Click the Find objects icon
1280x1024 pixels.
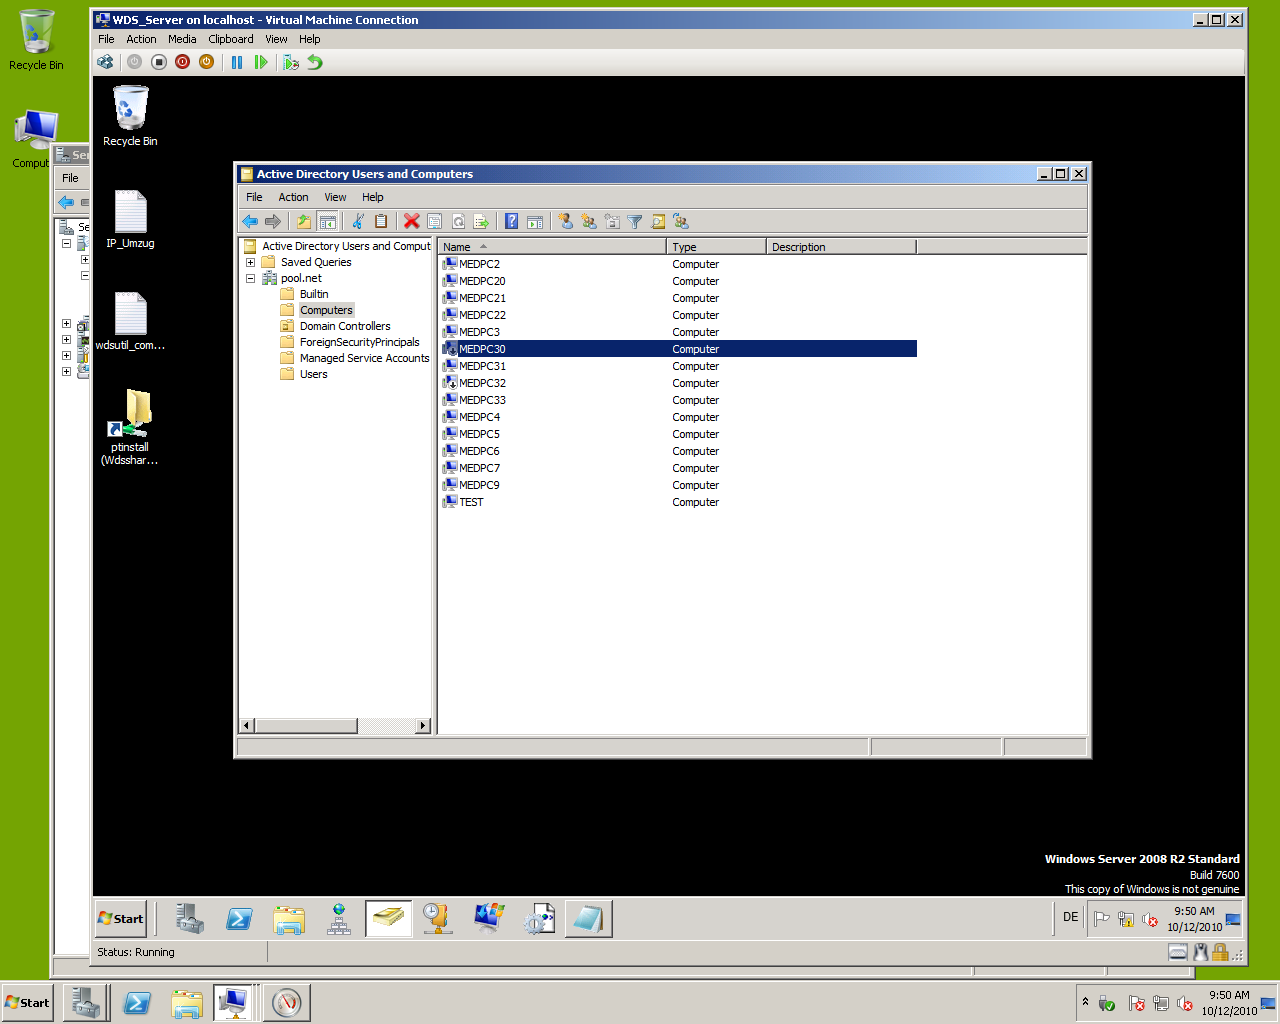click(658, 221)
